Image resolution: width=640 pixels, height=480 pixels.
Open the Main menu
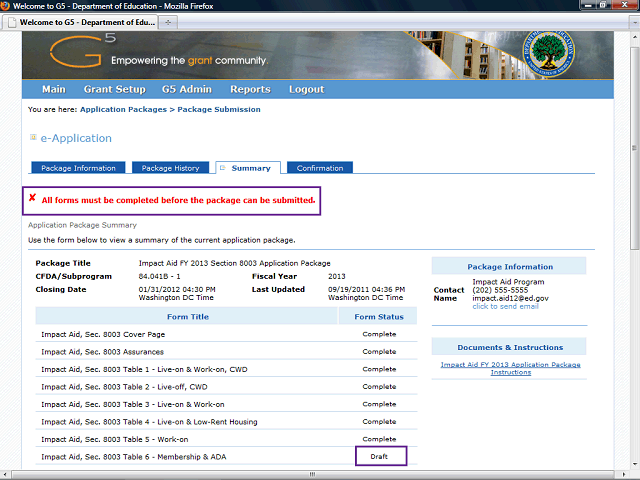pyautogui.click(x=54, y=89)
